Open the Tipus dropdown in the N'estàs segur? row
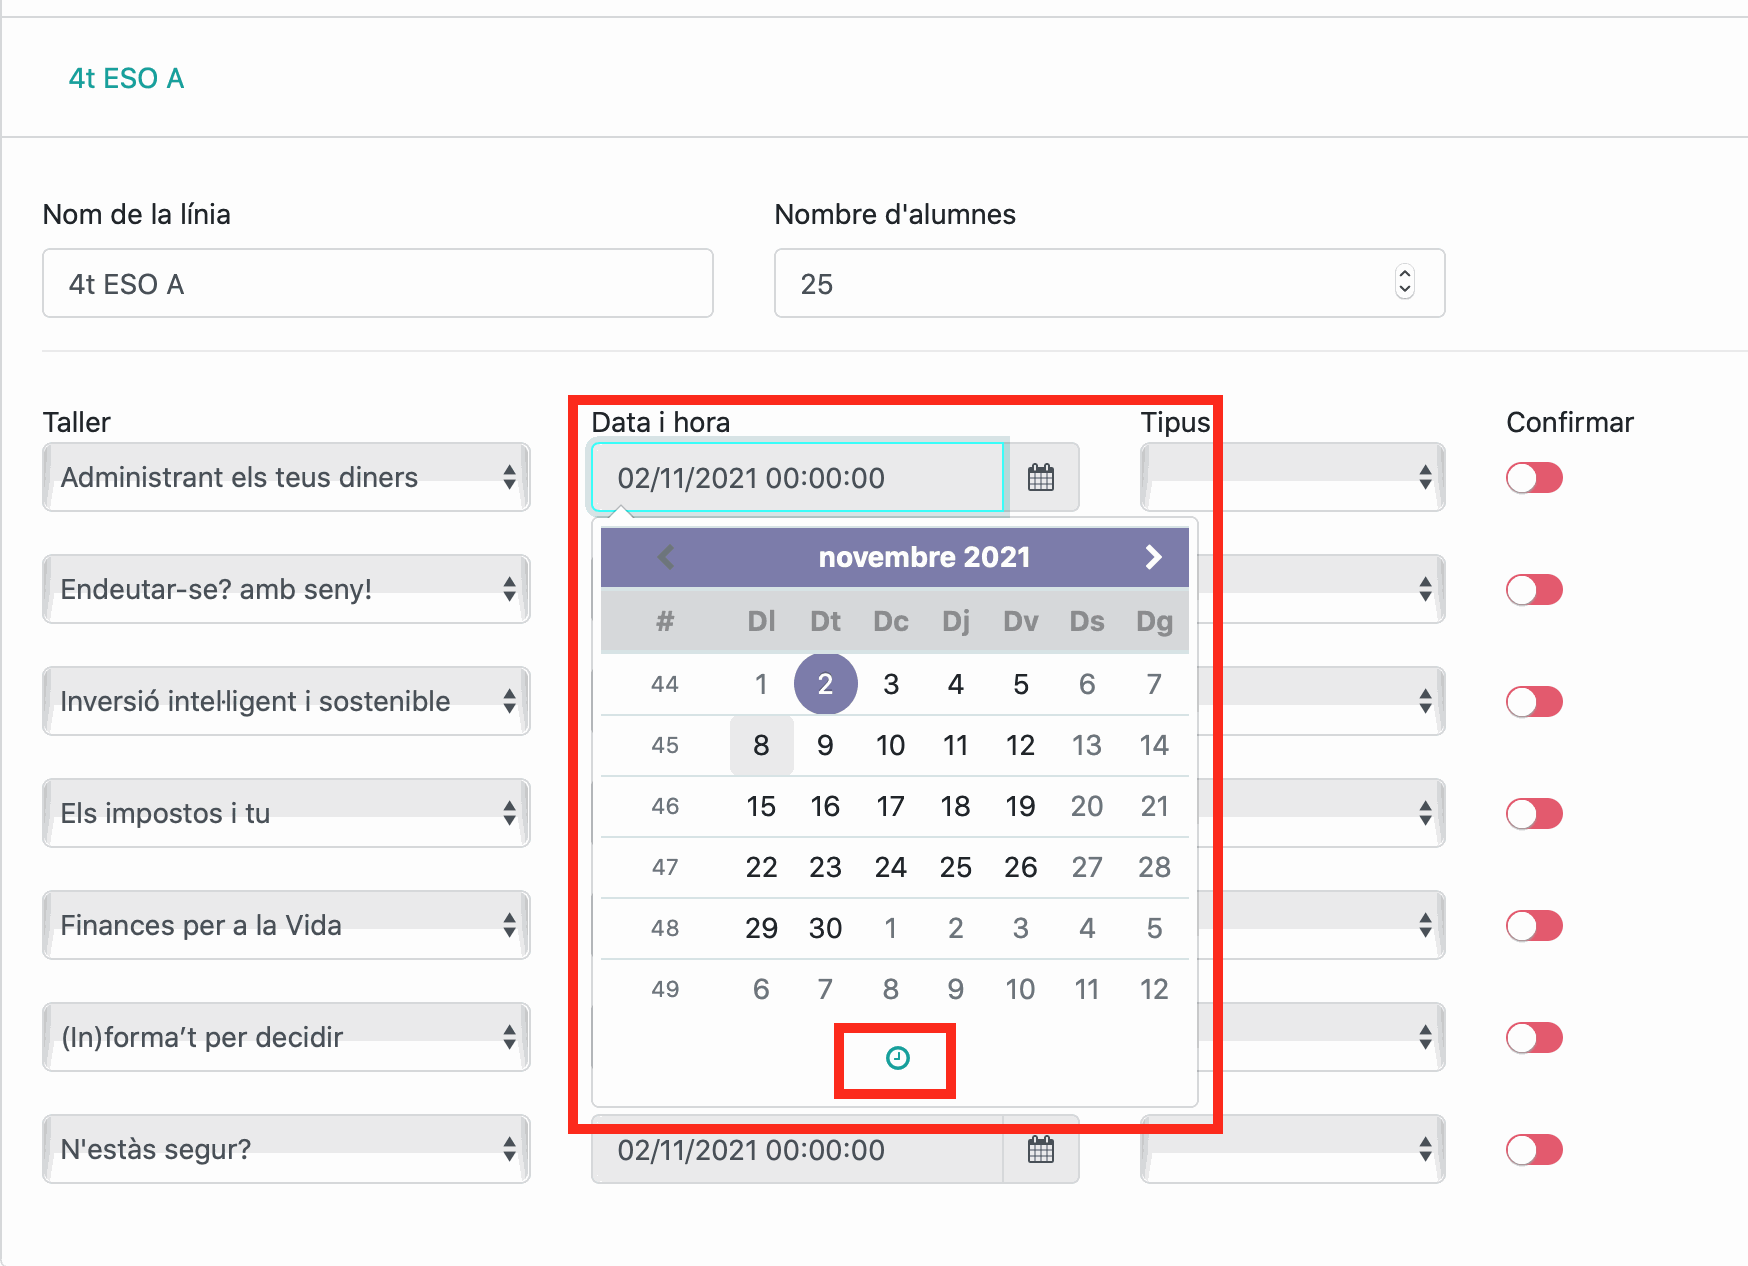This screenshot has height=1266, width=1748. click(x=1292, y=1149)
